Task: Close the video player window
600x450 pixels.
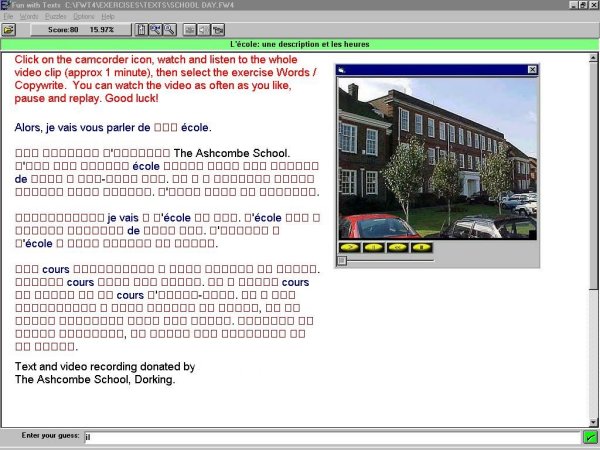Action: 532,70
